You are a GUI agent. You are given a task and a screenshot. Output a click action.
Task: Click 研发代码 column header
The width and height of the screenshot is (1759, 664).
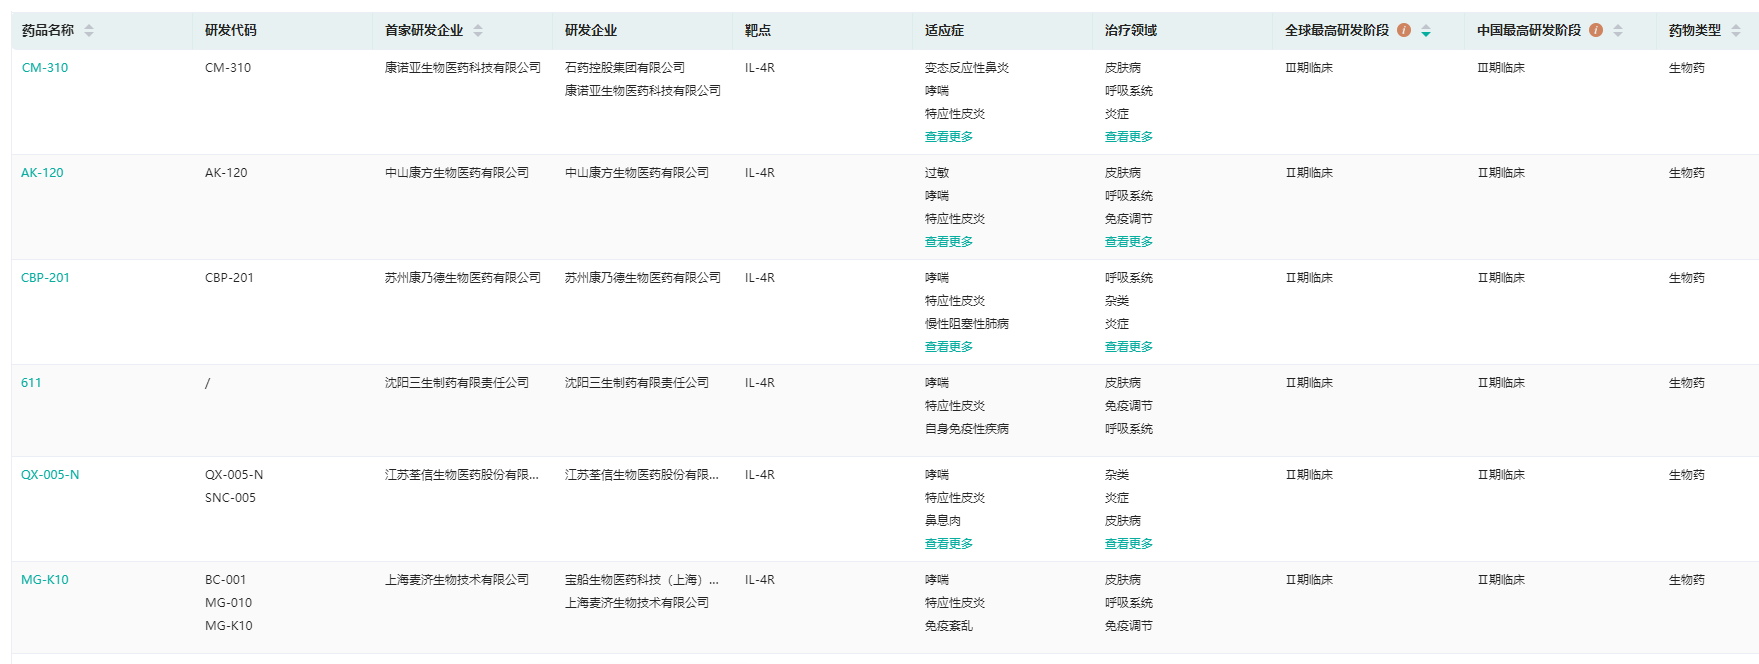click(231, 31)
